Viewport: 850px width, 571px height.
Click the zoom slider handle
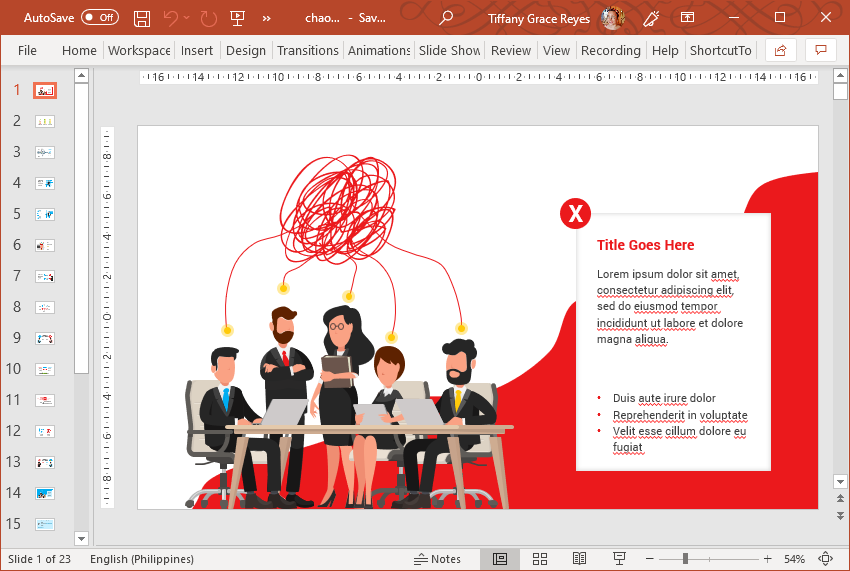[686, 559]
